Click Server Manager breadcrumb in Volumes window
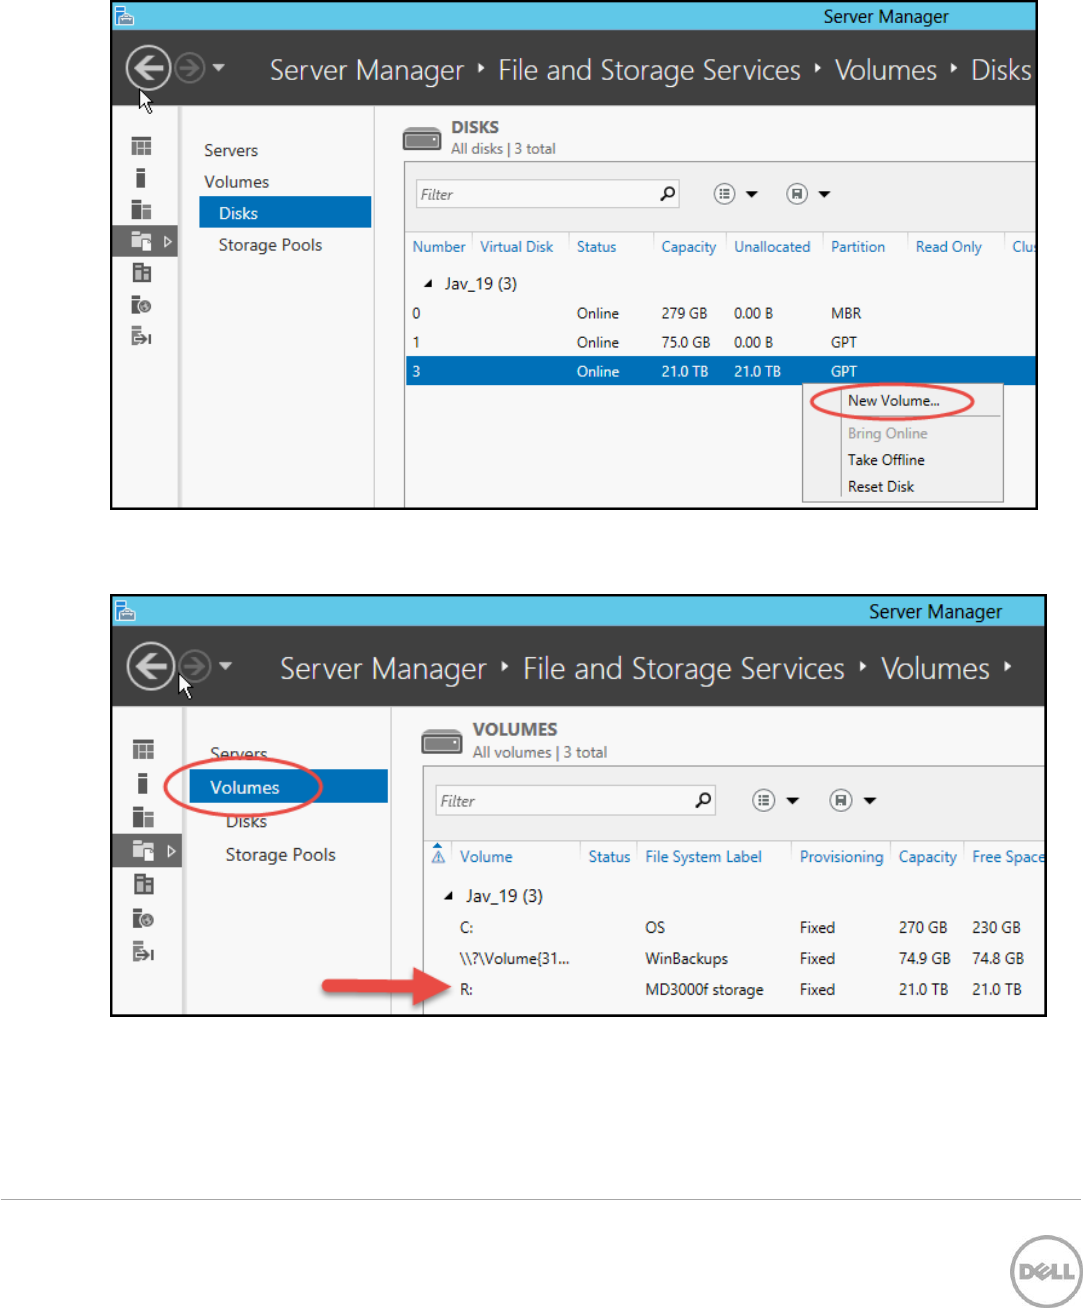This screenshot has width=1083, height=1308. coord(383,669)
